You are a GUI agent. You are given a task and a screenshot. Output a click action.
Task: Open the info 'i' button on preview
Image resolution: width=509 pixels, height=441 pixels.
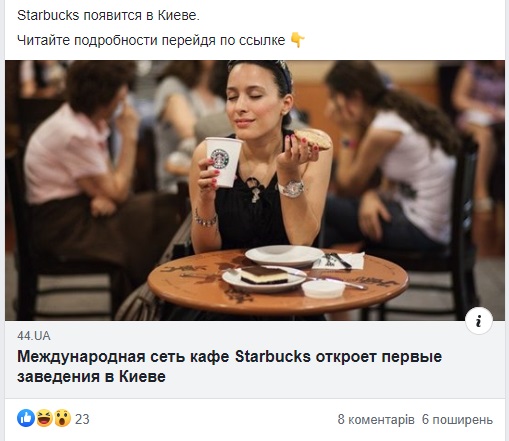point(479,321)
